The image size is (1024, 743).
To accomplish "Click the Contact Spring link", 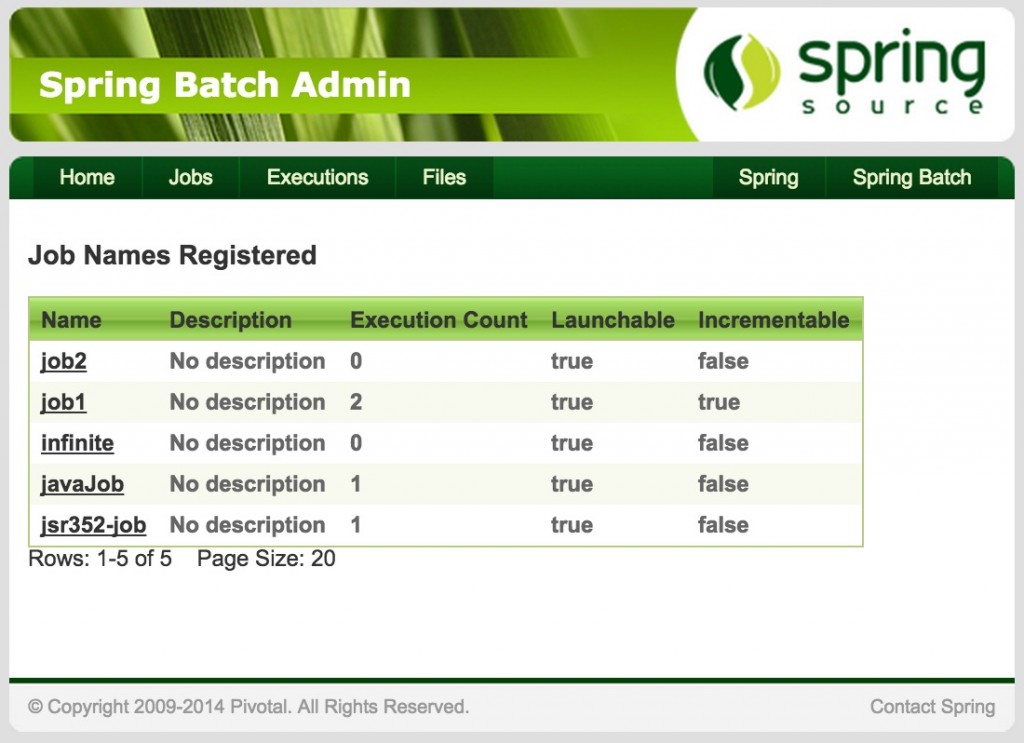I will point(932,706).
